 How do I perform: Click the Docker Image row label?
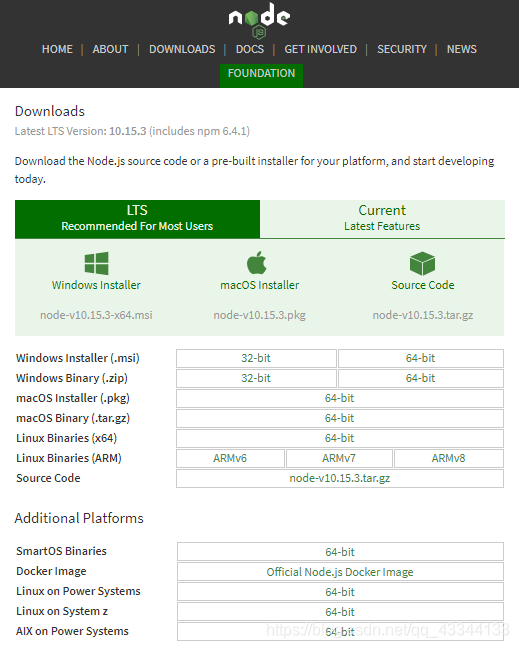click(x=51, y=572)
